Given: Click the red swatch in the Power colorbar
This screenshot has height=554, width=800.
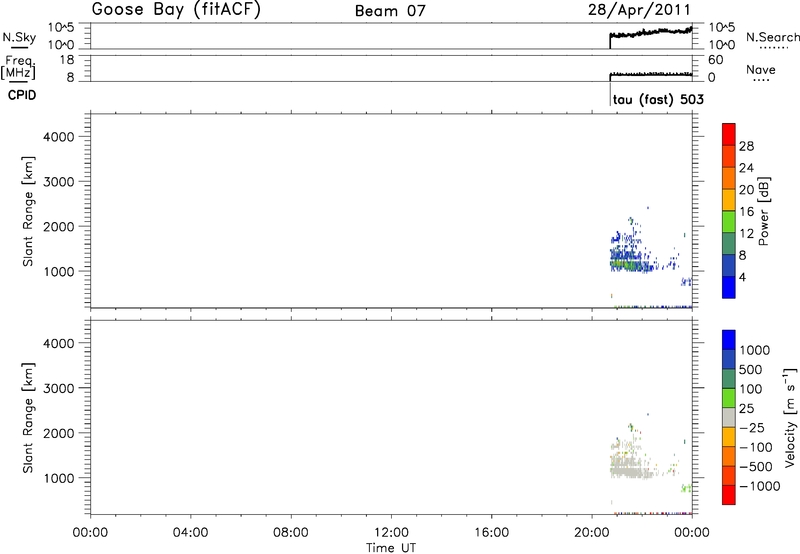Looking at the screenshot, I should [x=729, y=134].
